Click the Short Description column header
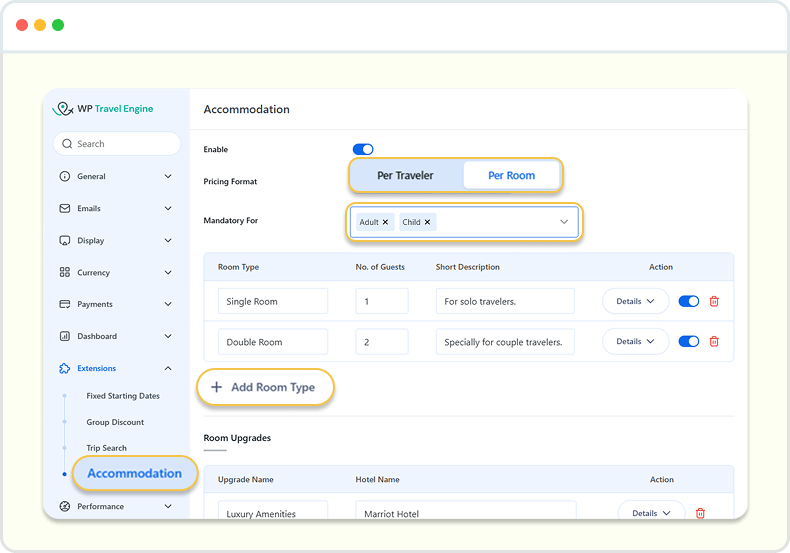 [x=468, y=267]
